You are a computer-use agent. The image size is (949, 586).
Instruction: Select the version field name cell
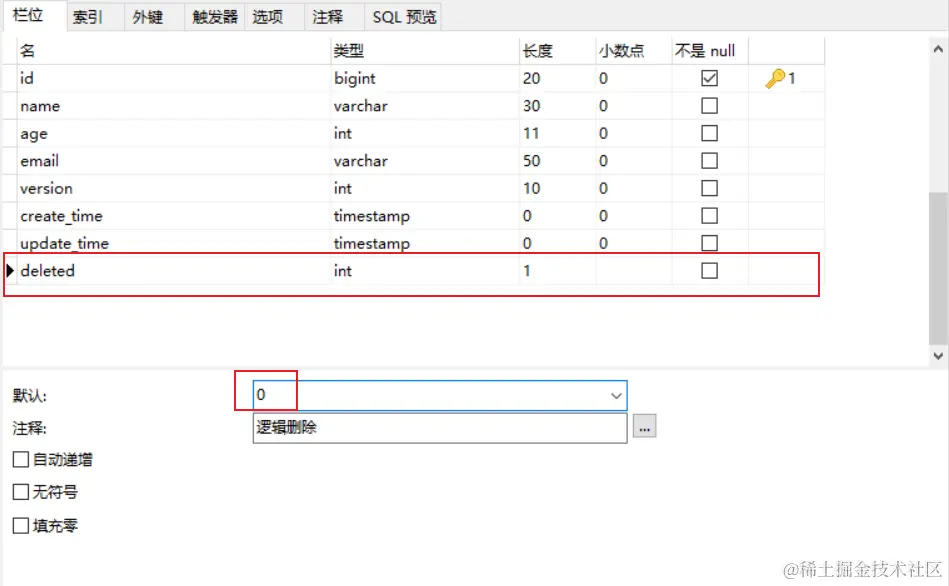173,188
